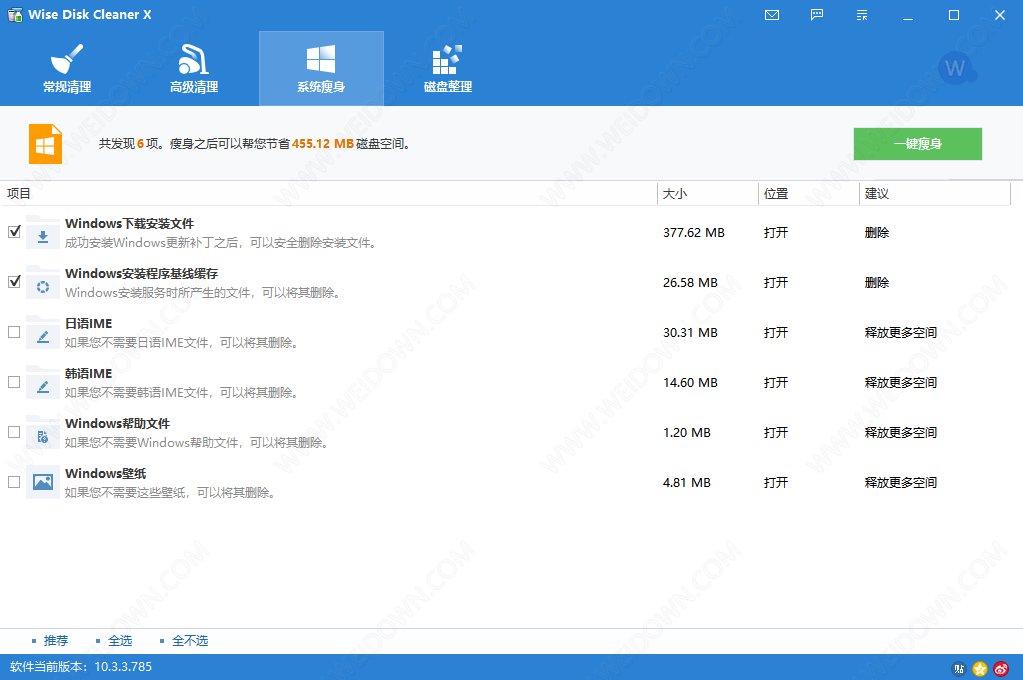Click 打开 for Windows安装程序基线缓存

pyautogui.click(x=776, y=283)
